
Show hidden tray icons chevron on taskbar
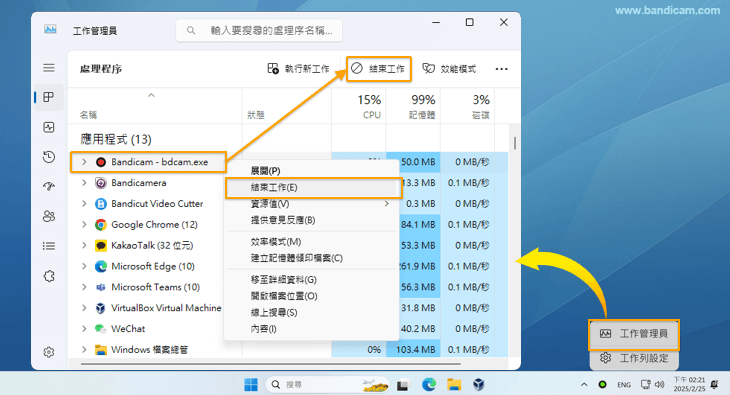(x=584, y=385)
